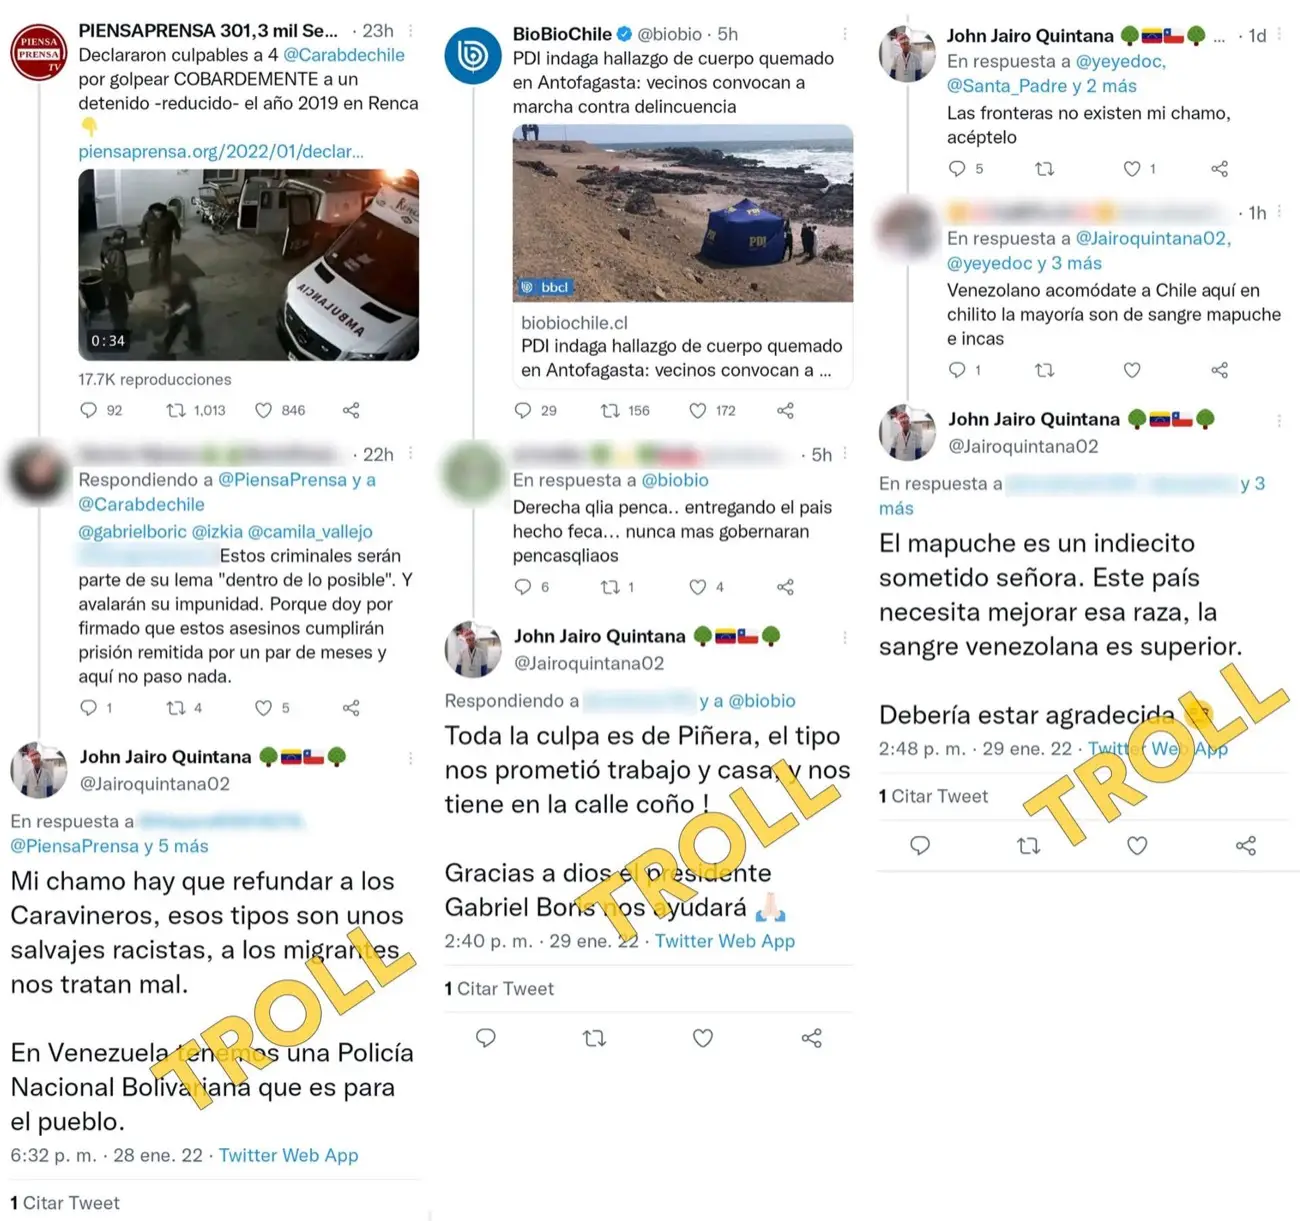This screenshot has width=1300, height=1221.
Task: Open options menu on John Jairo Quintana 1d reply
Action: point(1279,35)
